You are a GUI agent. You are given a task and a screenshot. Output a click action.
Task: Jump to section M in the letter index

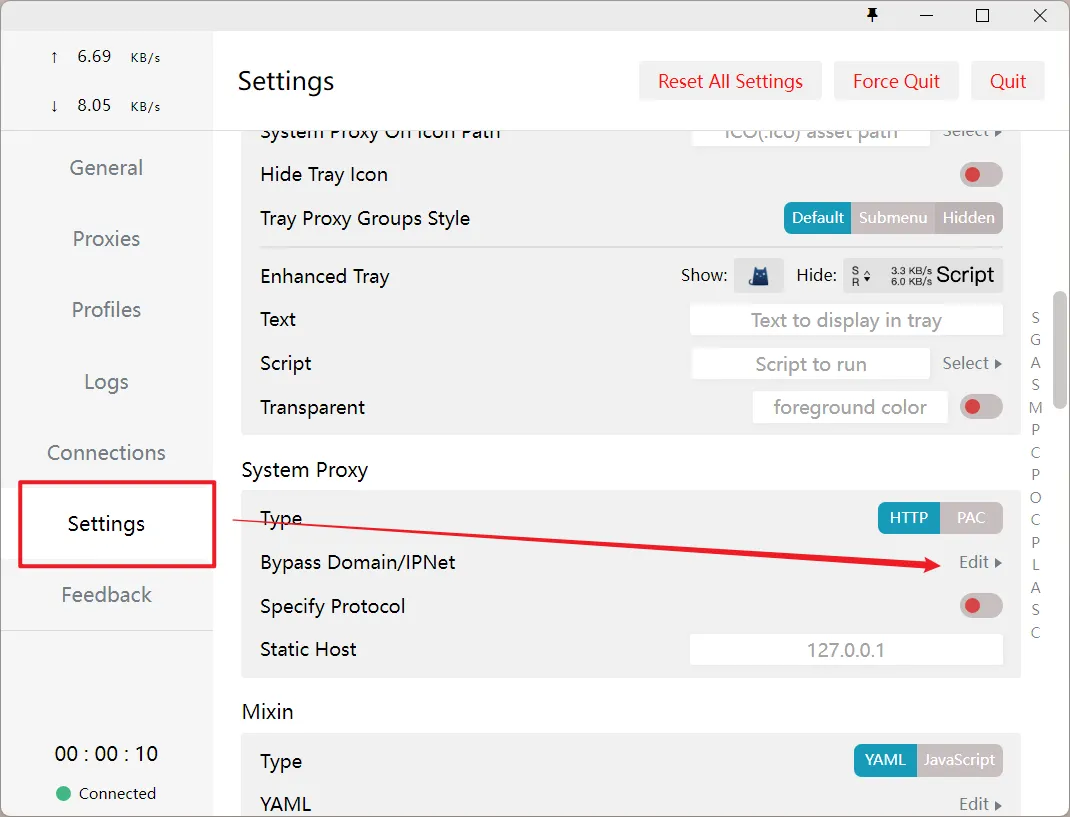pyautogui.click(x=1035, y=408)
